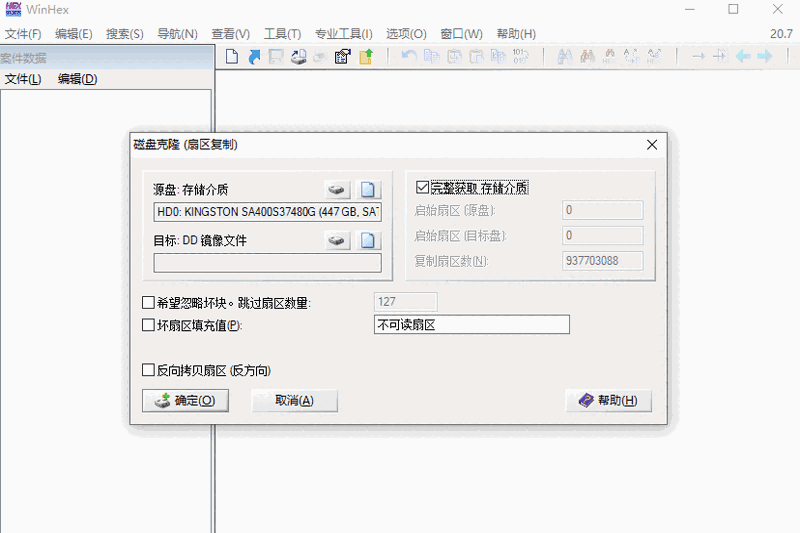Viewport: 800px width, 533px height.
Task: Click the 101/010 modify data icon
Action: (520, 56)
